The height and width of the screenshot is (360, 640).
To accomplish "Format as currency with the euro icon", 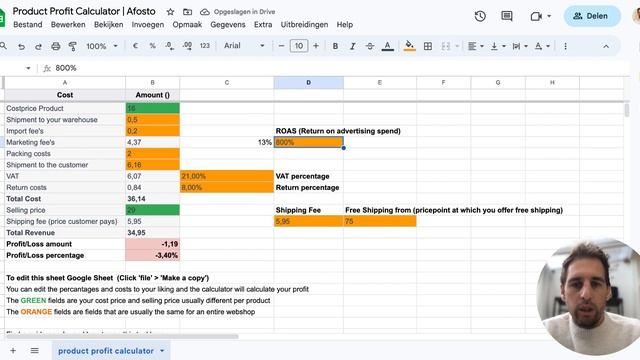I will tap(135, 46).
